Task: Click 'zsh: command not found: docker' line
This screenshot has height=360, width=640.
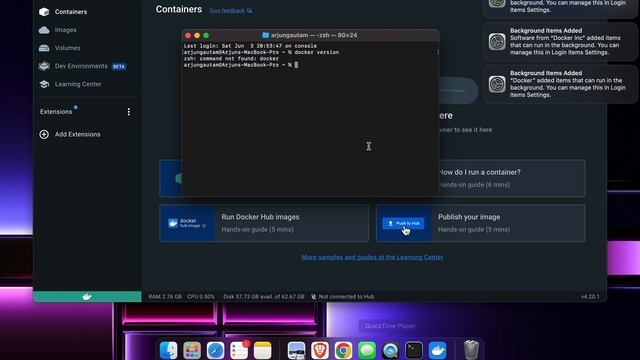Action: coord(231,59)
